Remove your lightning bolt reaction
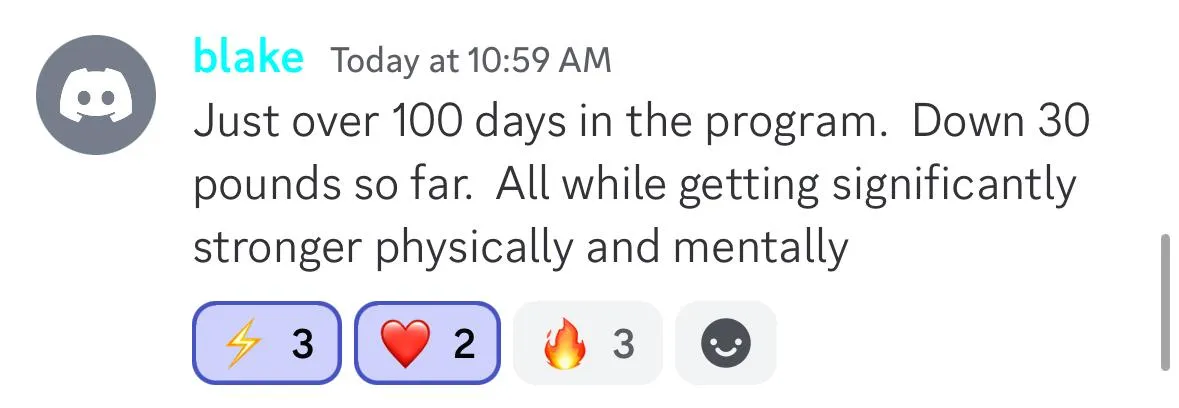The height and width of the screenshot is (408, 1179). 267,343
